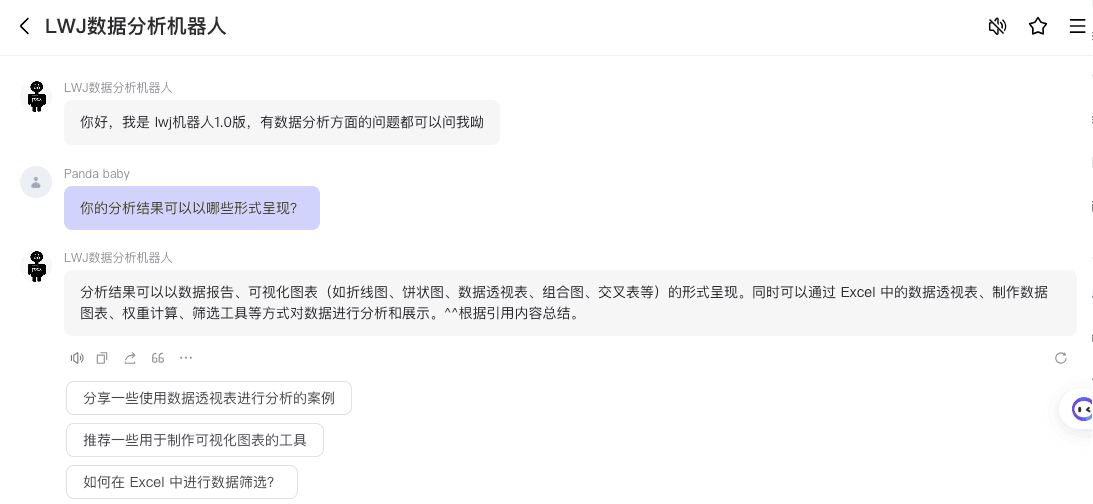
Task: Select suggestion recommending 可视化图表 tools
Action: (x=195, y=440)
